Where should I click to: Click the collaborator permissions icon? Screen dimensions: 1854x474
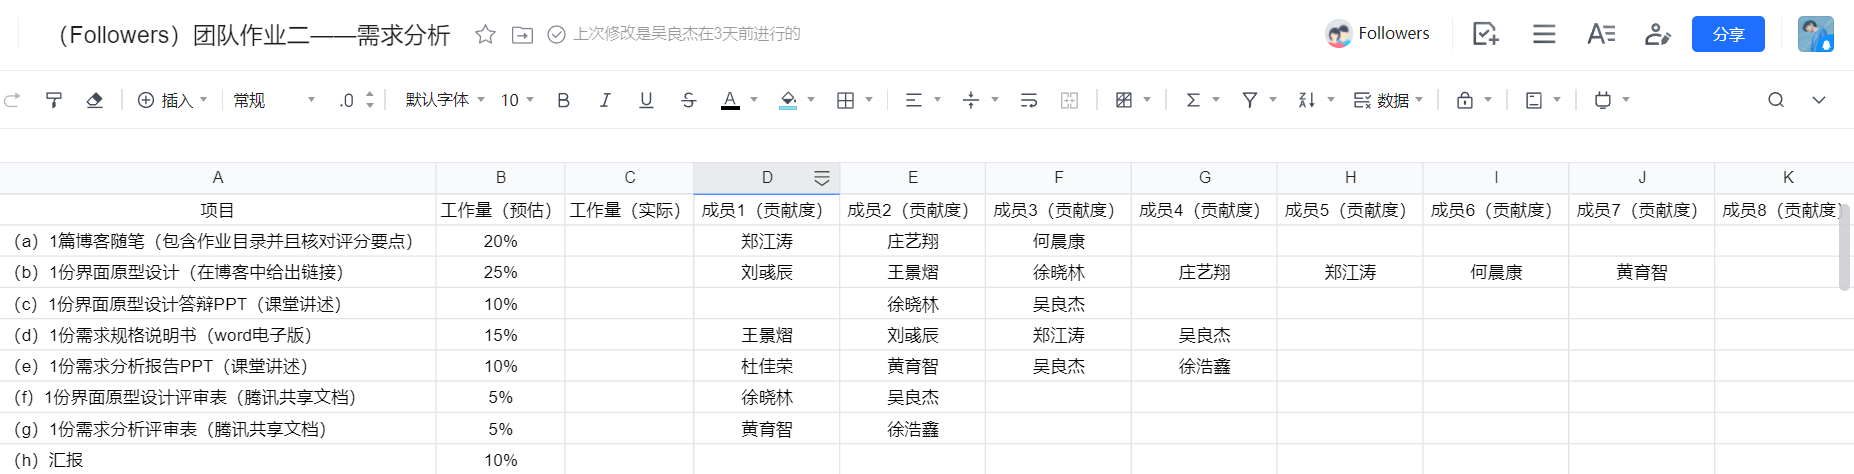tap(1658, 34)
